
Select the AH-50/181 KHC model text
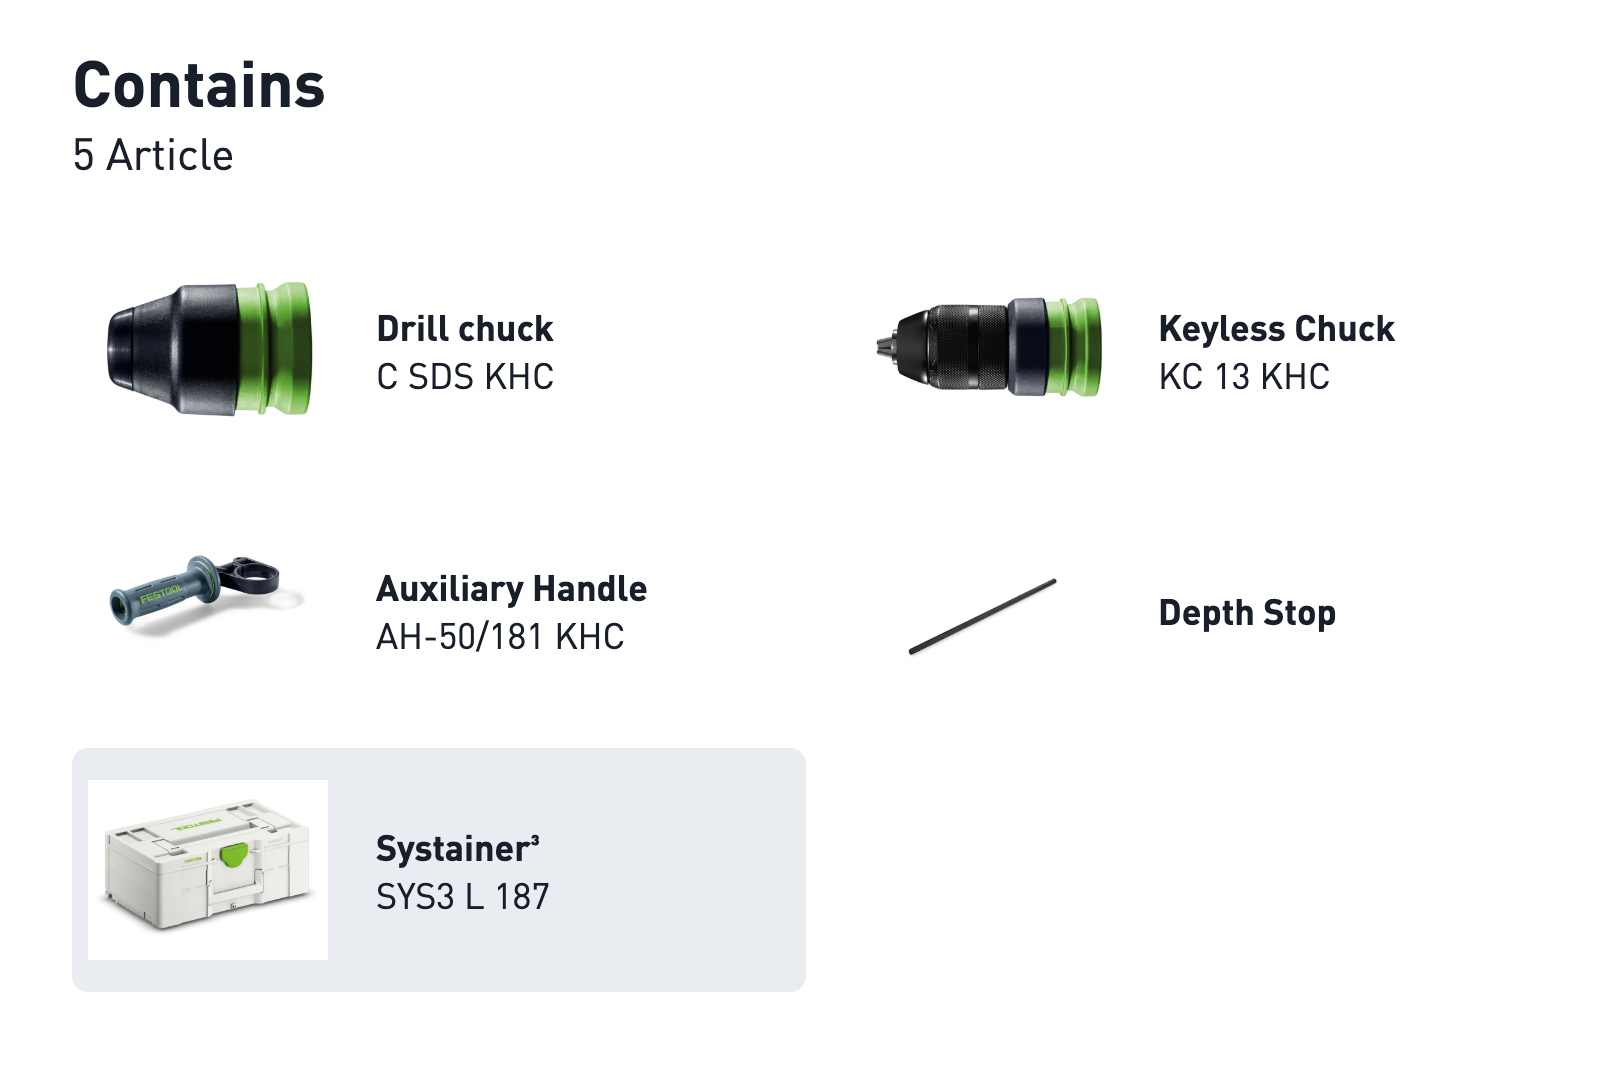500,637
